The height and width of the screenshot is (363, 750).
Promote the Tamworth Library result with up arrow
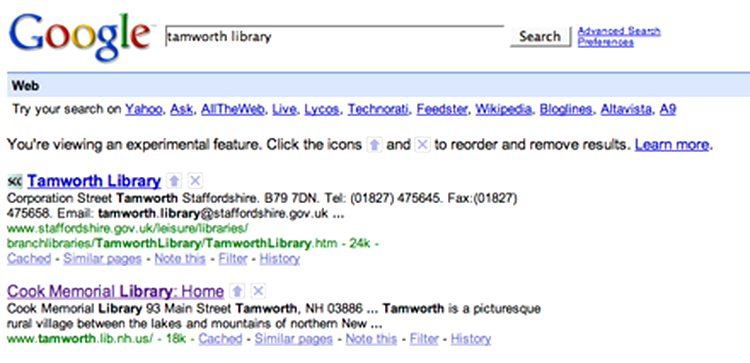tap(174, 181)
